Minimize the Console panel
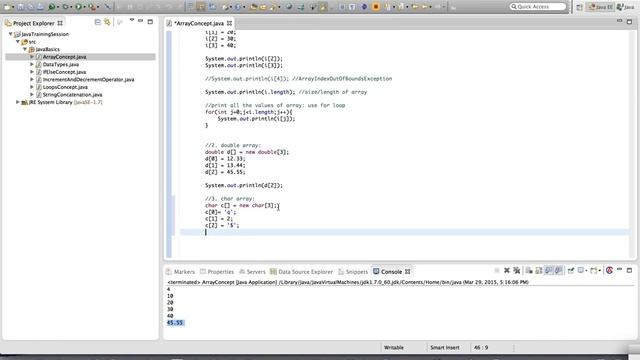The image size is (640, 360). tap(620, 269)
